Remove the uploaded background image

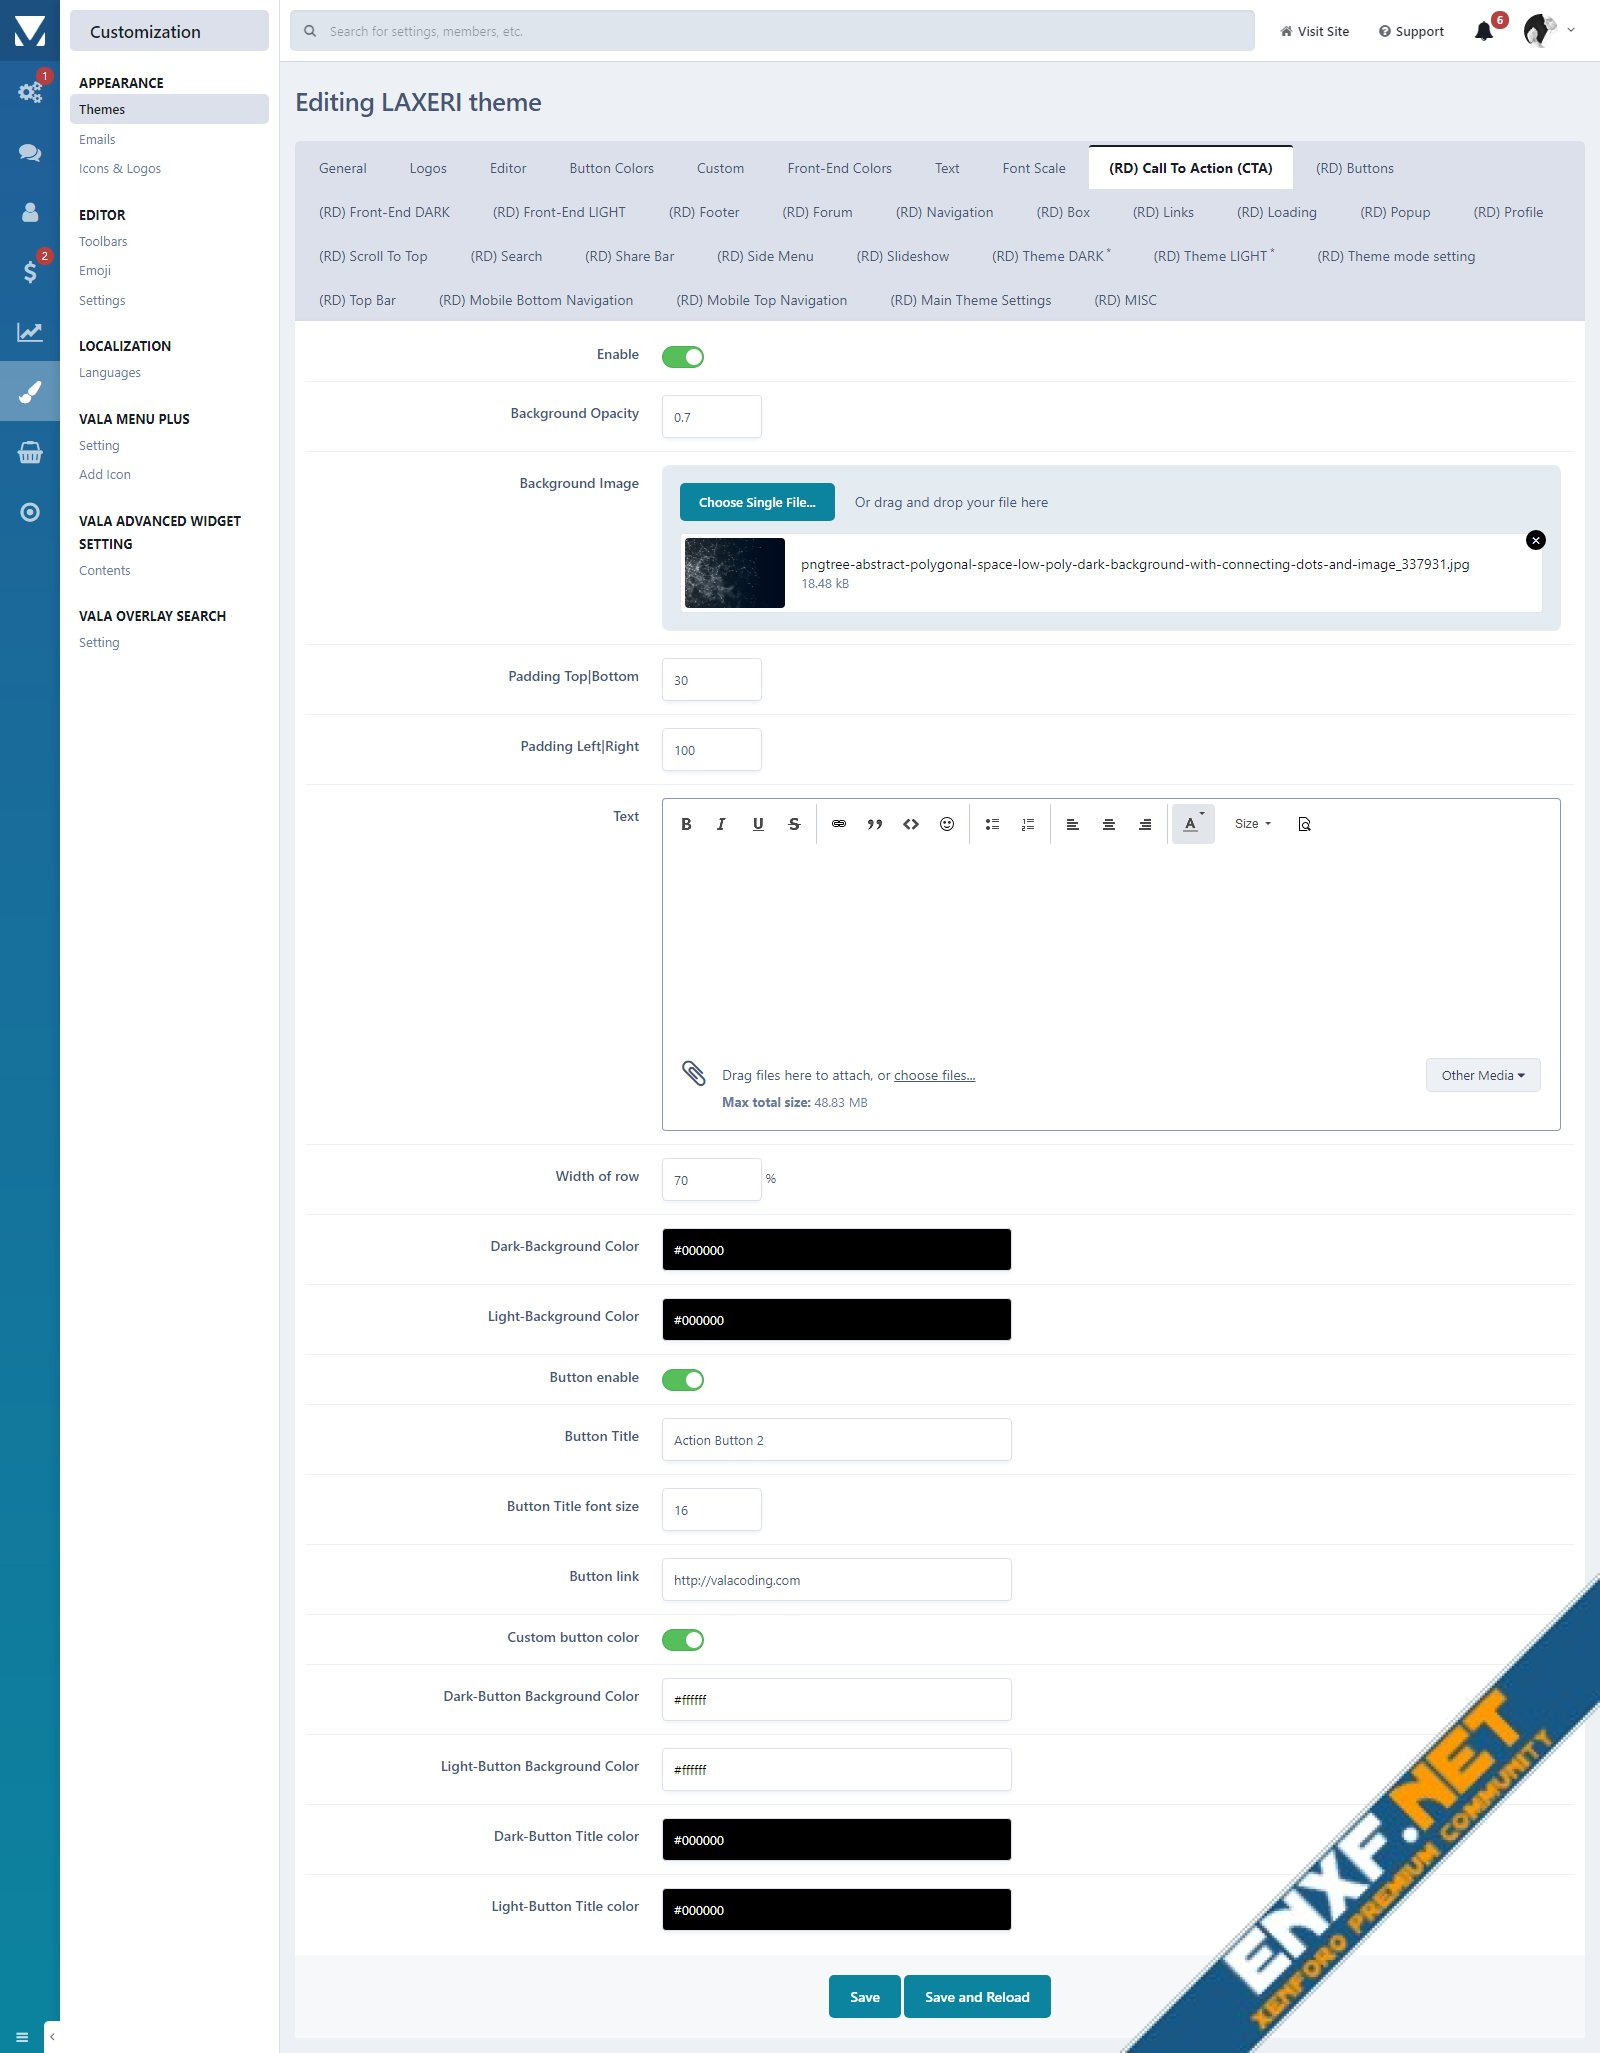[1536, 540]
